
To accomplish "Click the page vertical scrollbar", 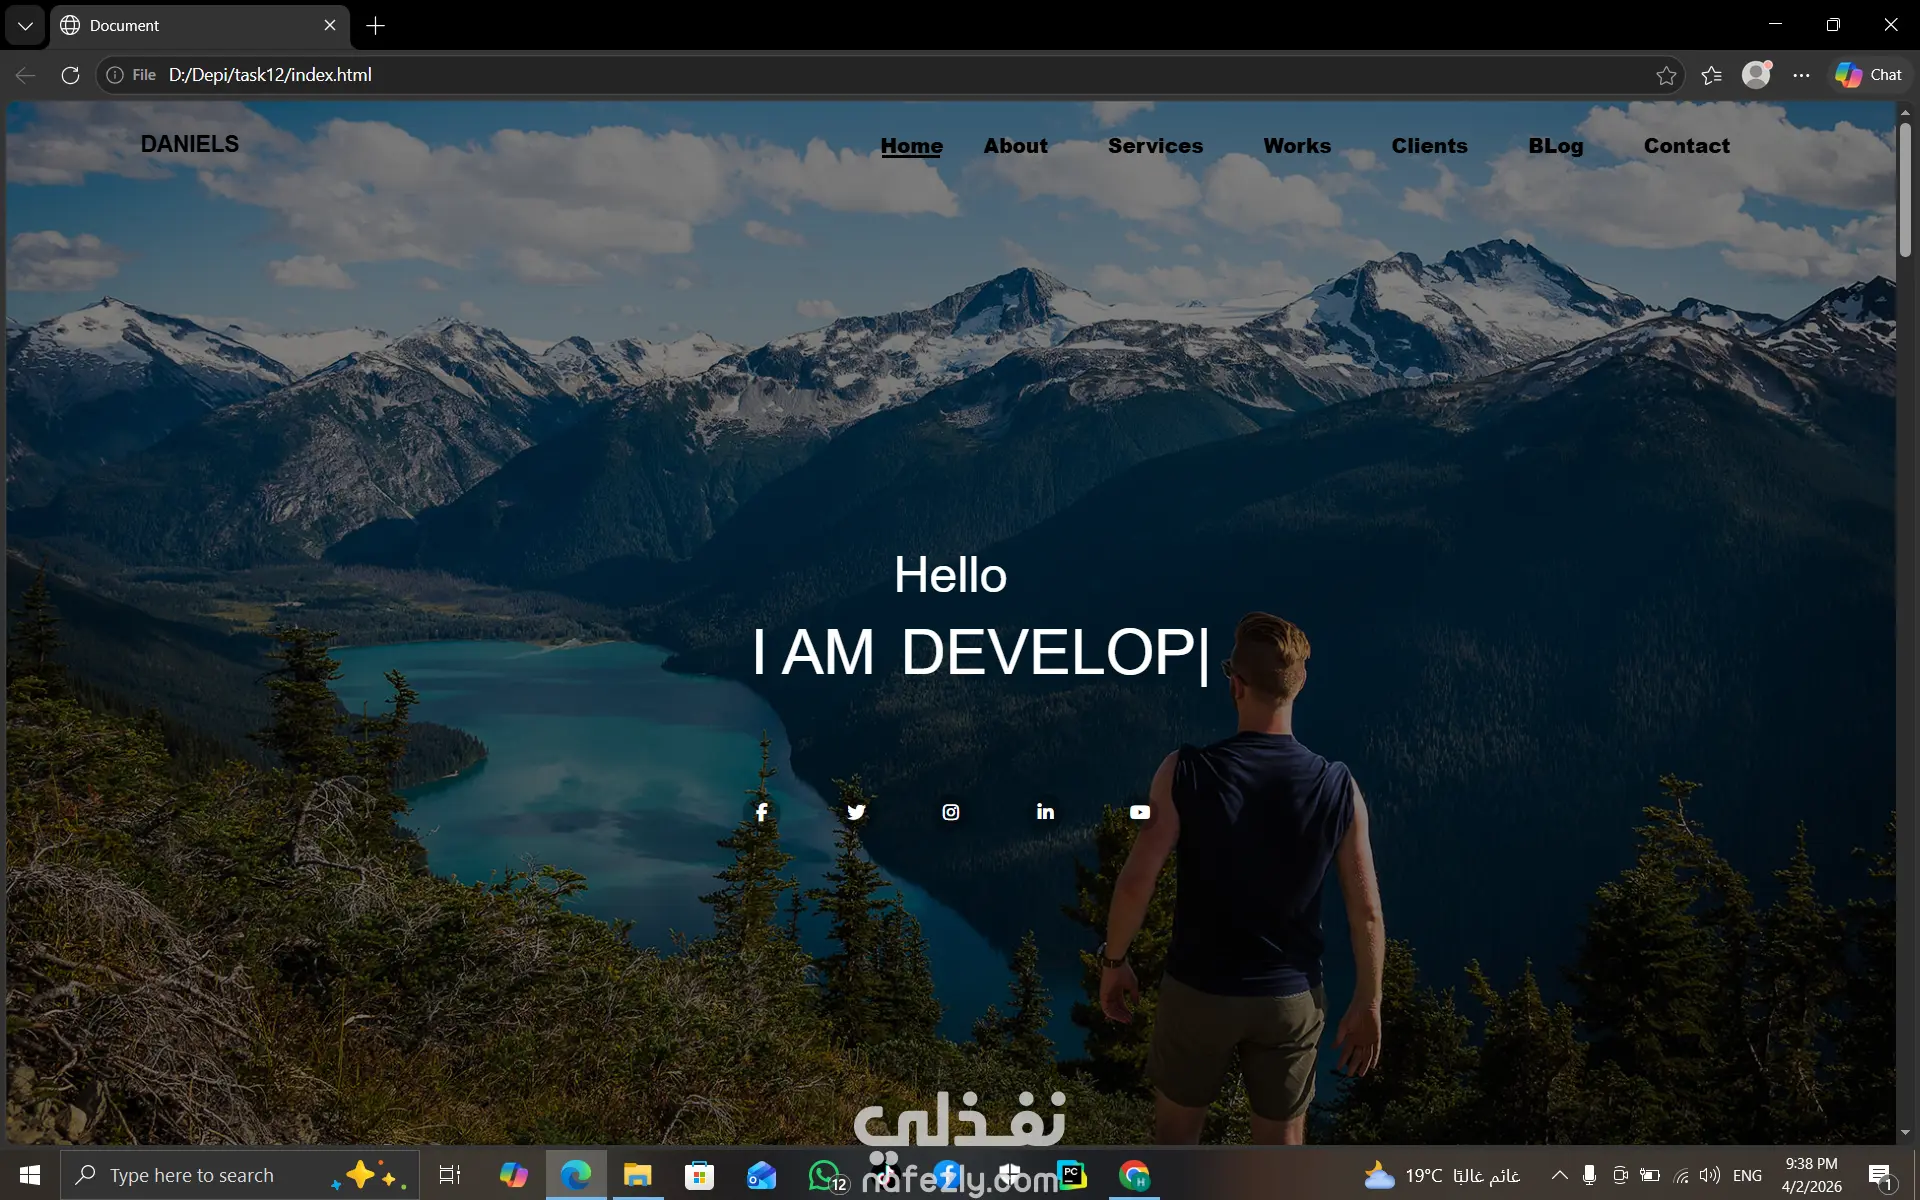I will [x=1905, y=190].
